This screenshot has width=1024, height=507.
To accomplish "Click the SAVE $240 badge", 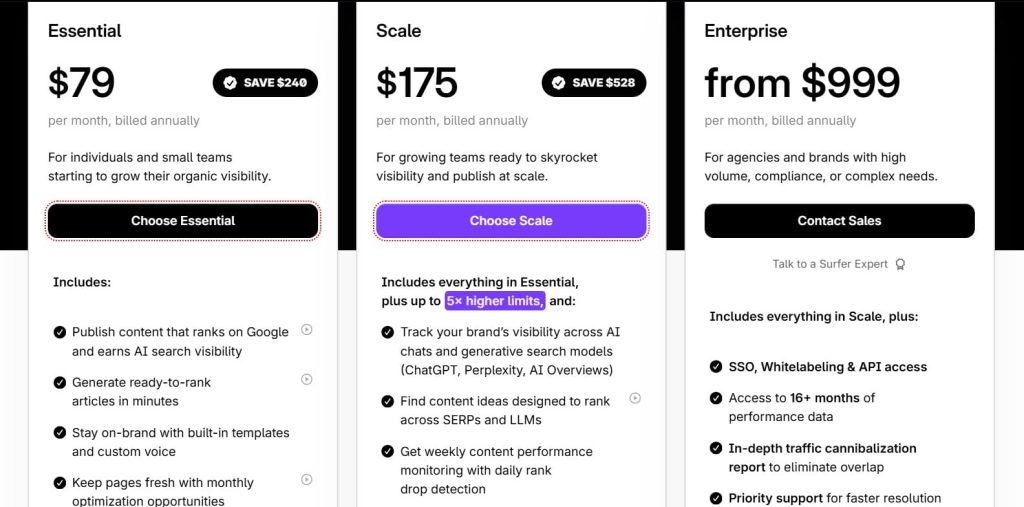I will pyautogui.click(x=265, y=83).
